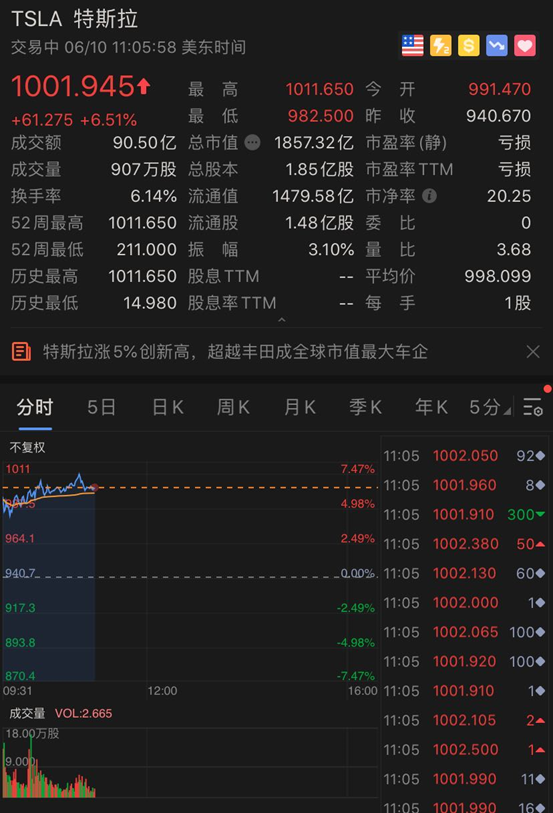This screenshot has width=553, height=813.
Task: Tap the yellow lightning bolt icon
Action: coord(441,46)
